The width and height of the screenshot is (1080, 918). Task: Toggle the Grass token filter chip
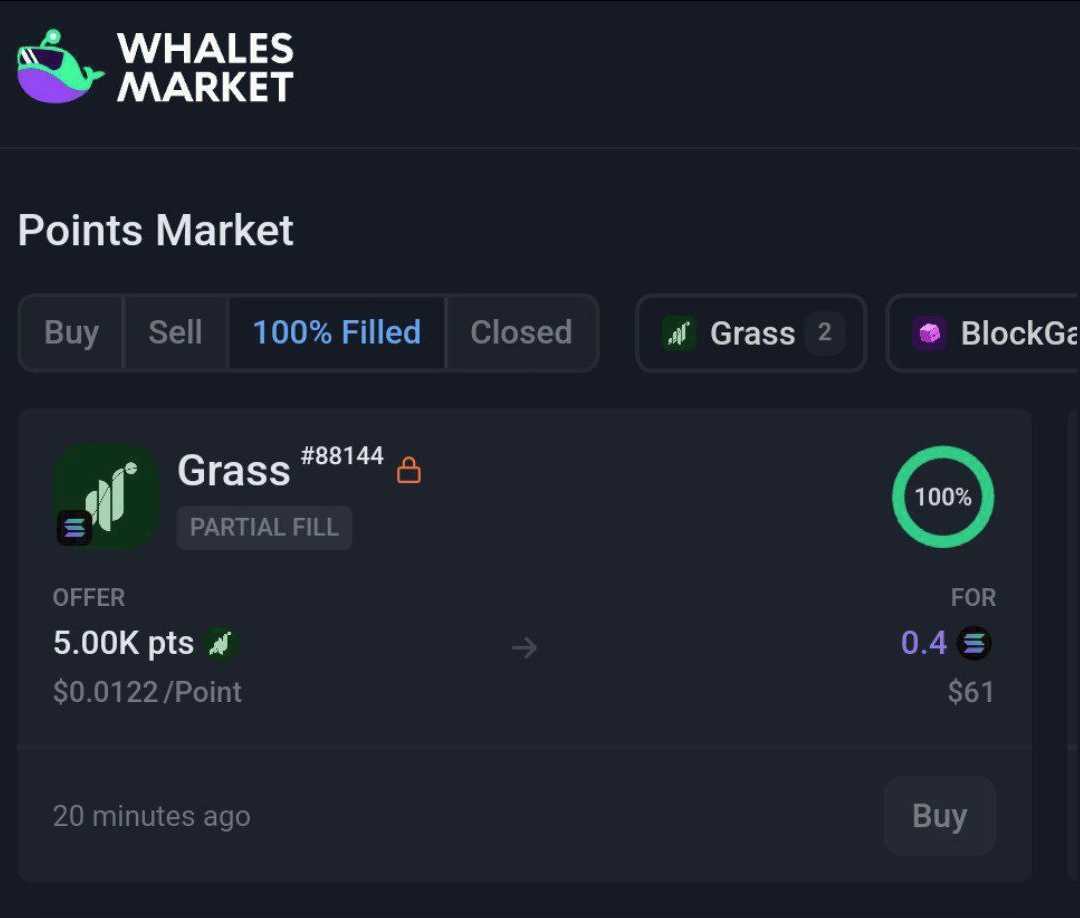pos(751,333)
